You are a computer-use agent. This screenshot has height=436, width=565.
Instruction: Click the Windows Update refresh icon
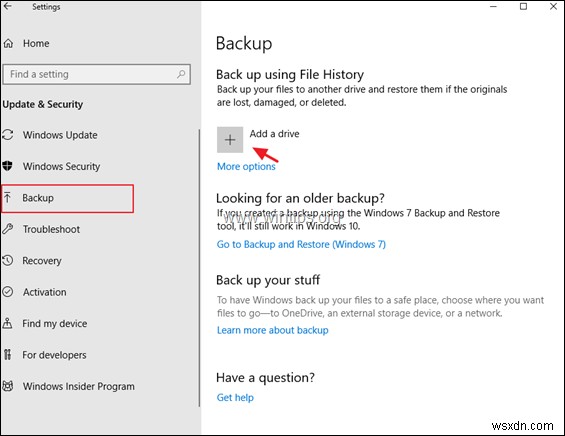tap(8, 135)
